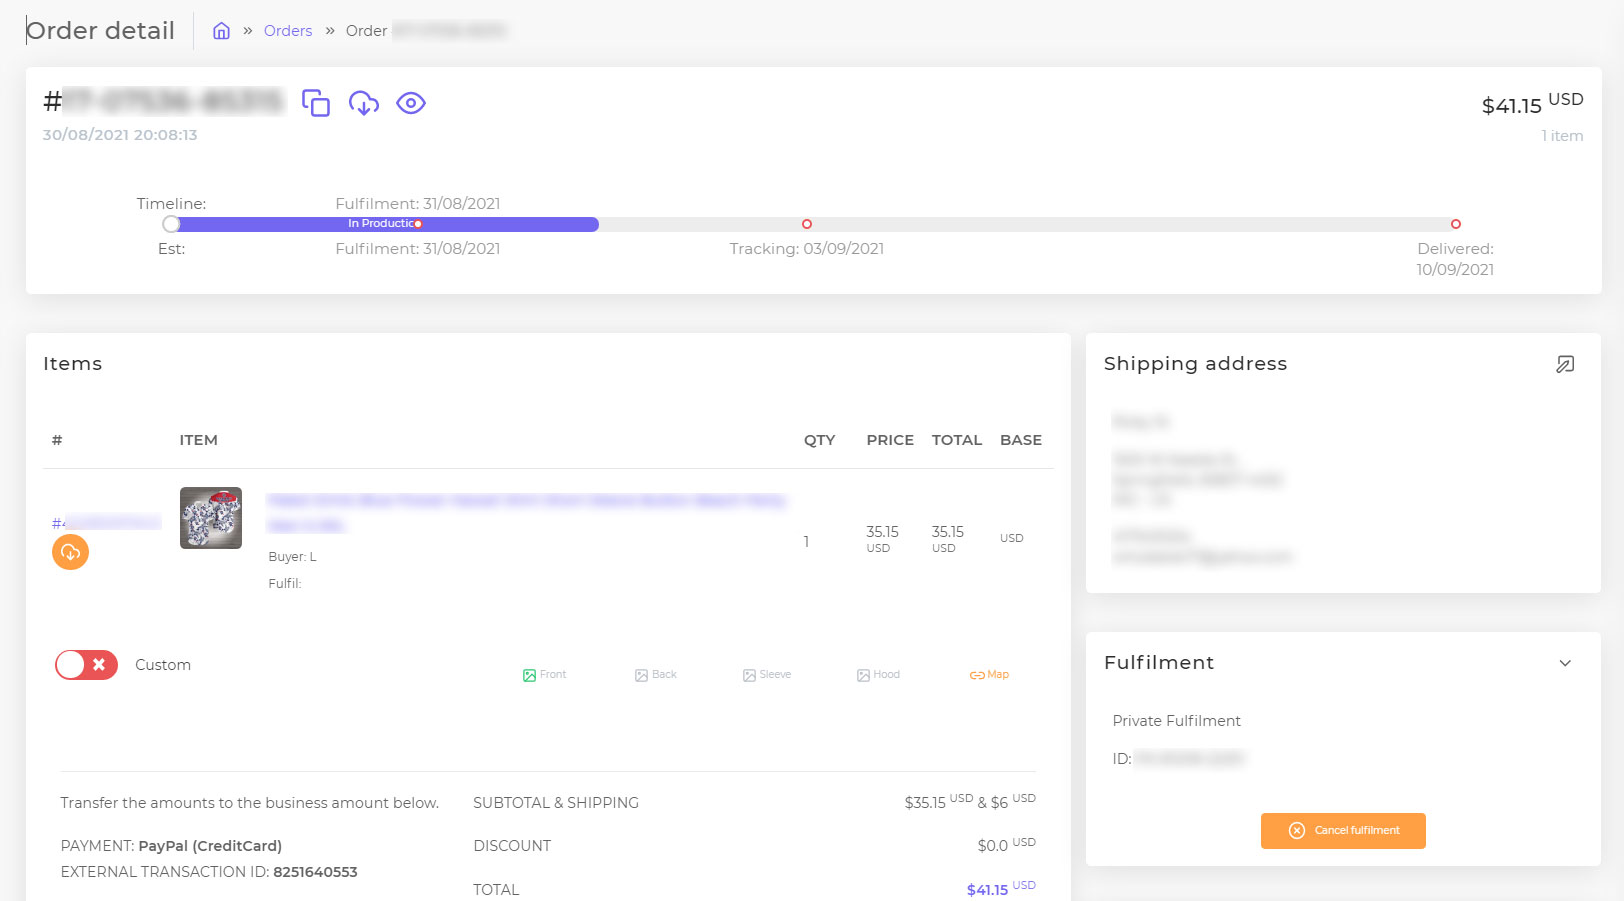Click the purple $41.15 total amount
The height and width of the screenshot is (901, 1624).
click(x=987, y=890)
